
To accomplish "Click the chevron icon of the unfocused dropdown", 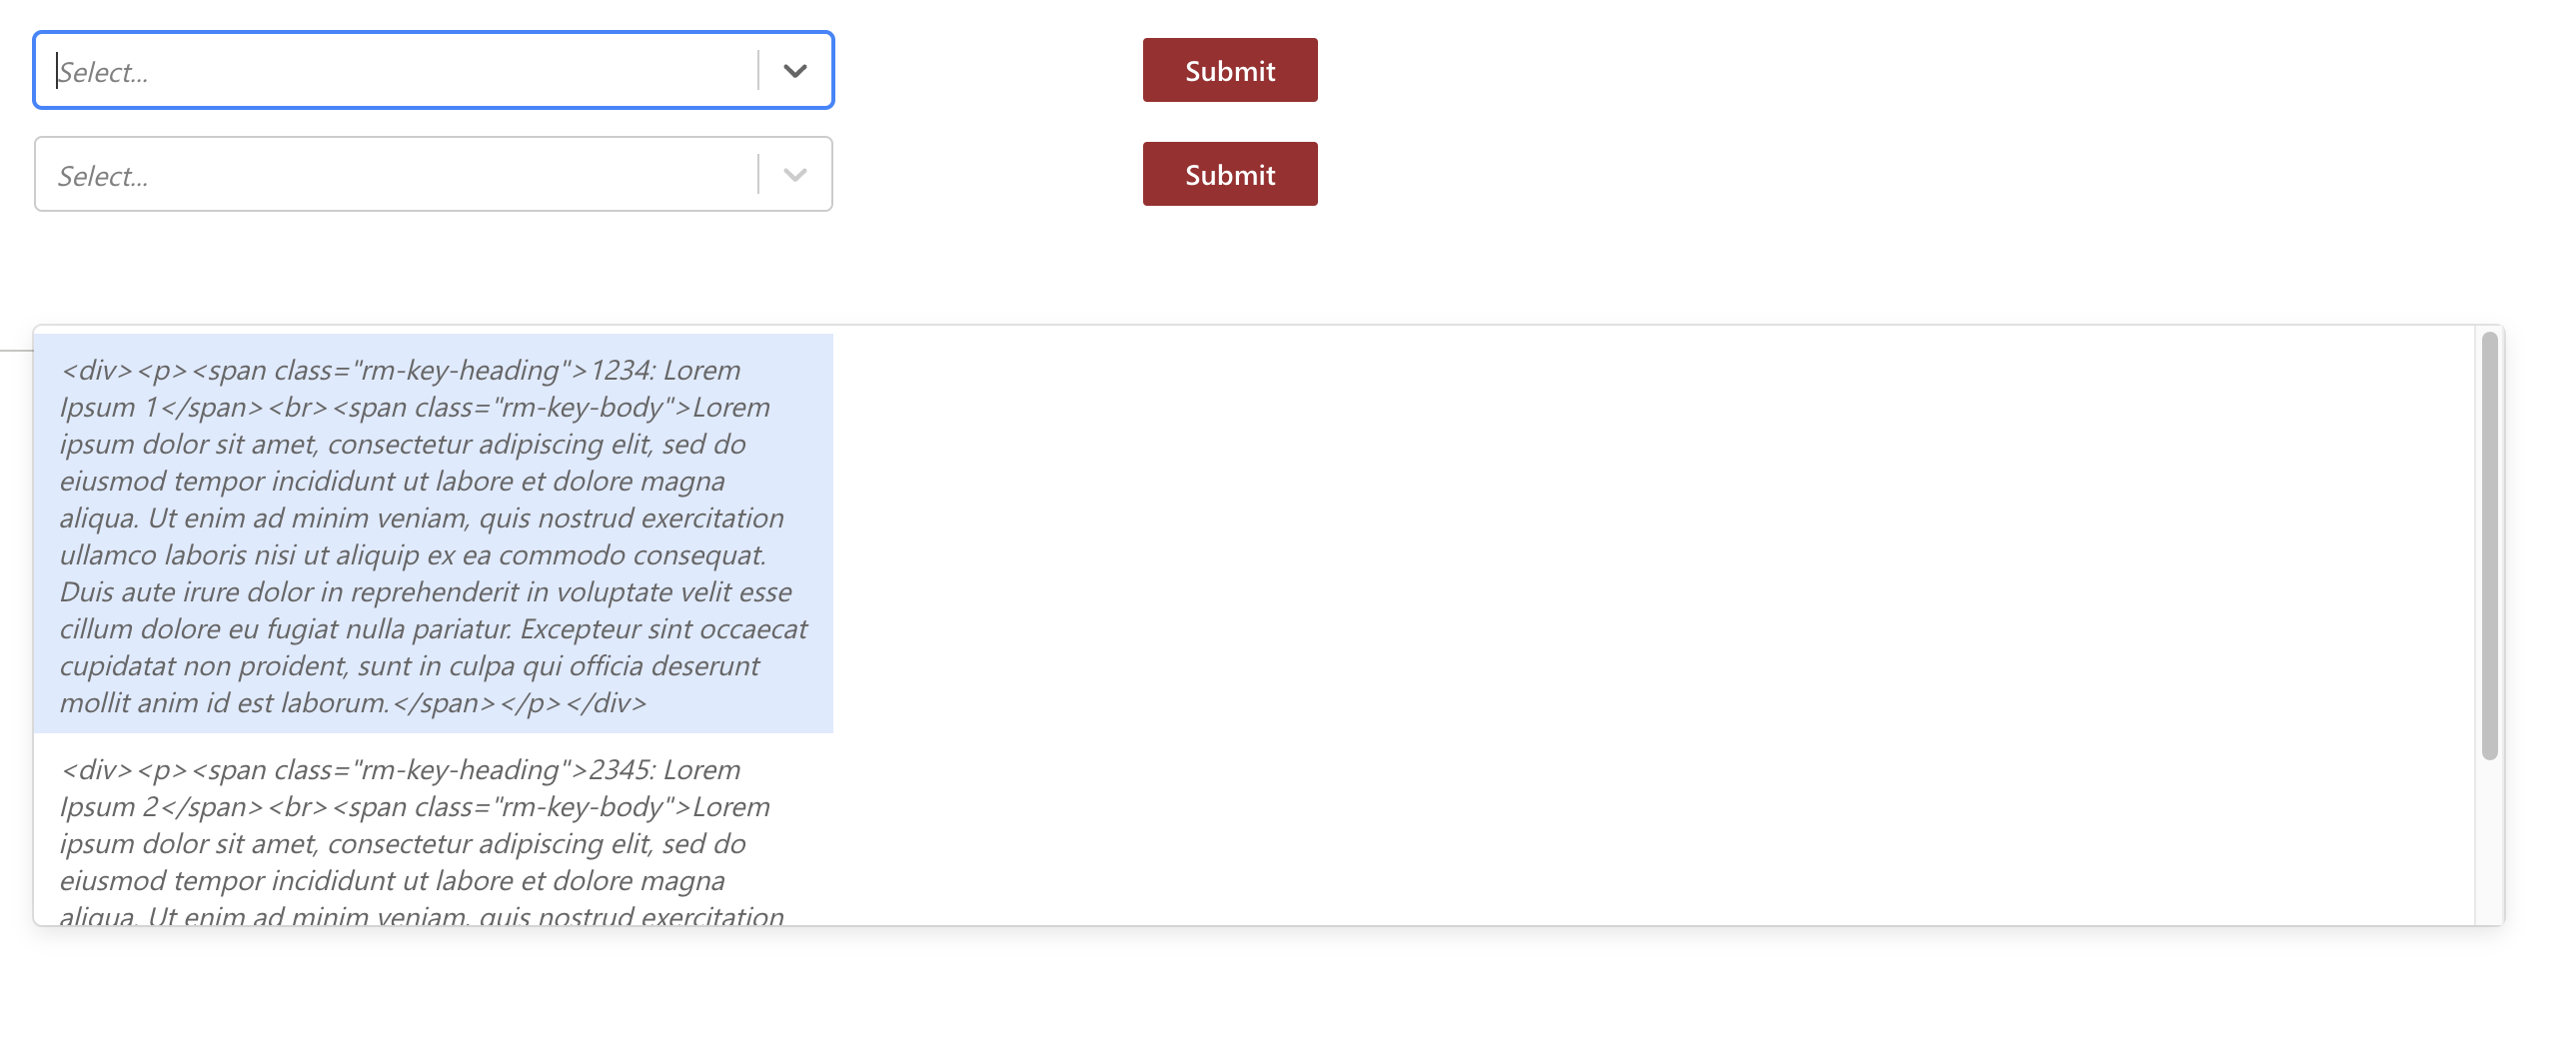I will (x=795, y=174).
